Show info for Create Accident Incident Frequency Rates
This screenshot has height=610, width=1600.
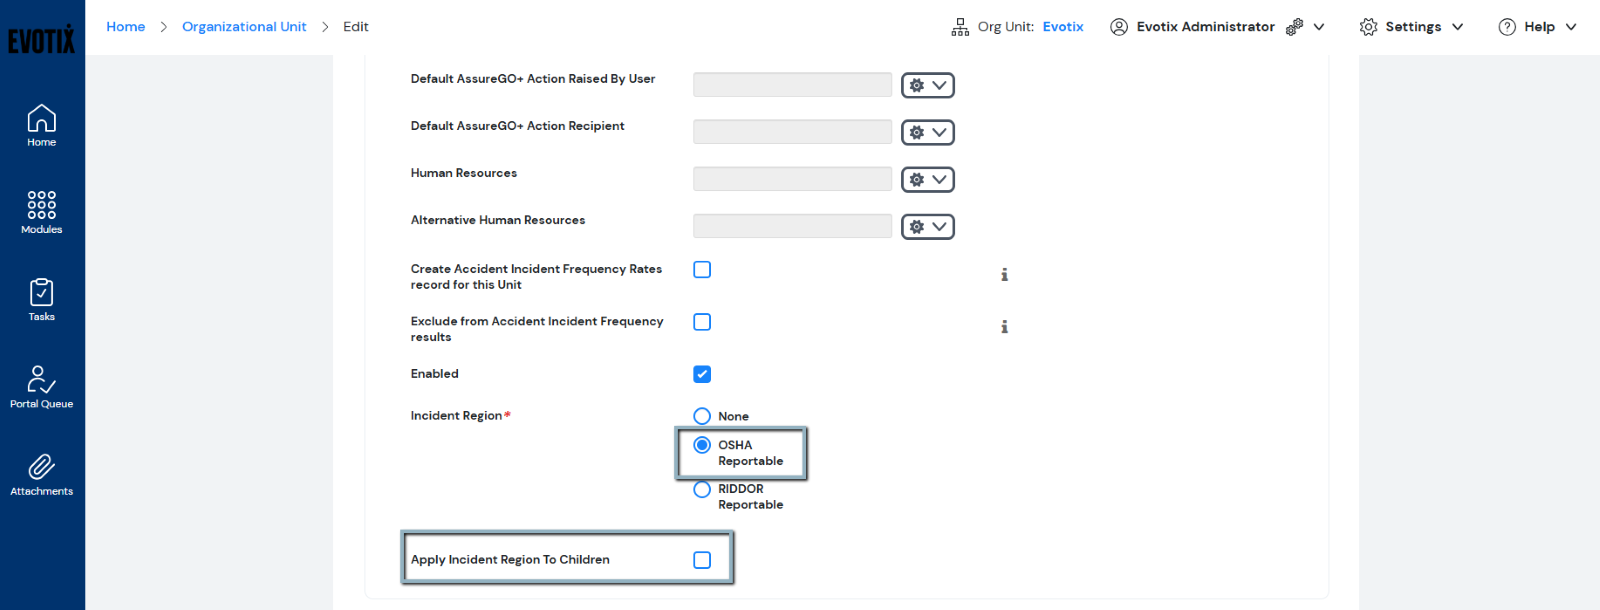click(x=1004, y=274)
